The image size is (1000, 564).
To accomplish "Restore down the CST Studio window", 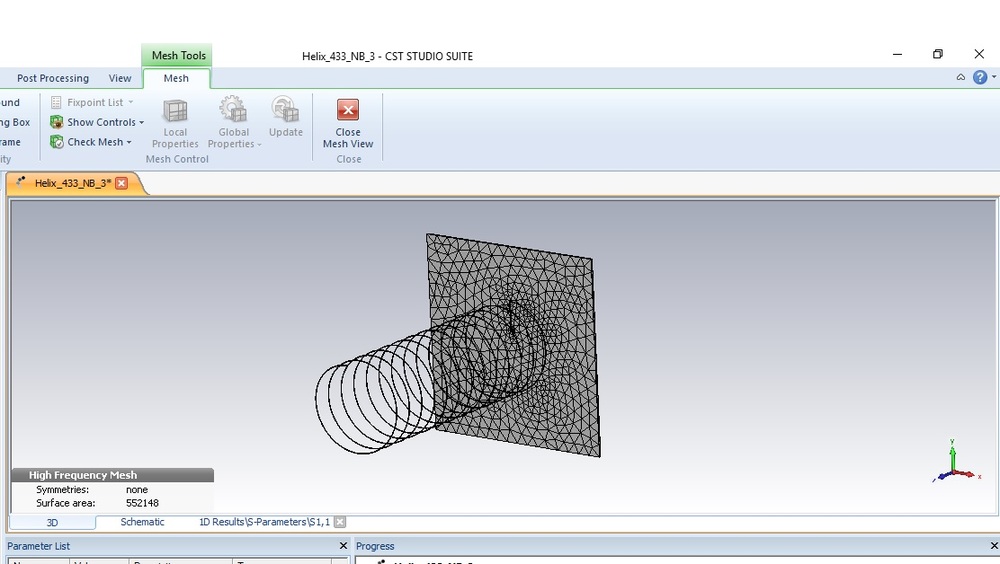I will [x=938, y=54].
